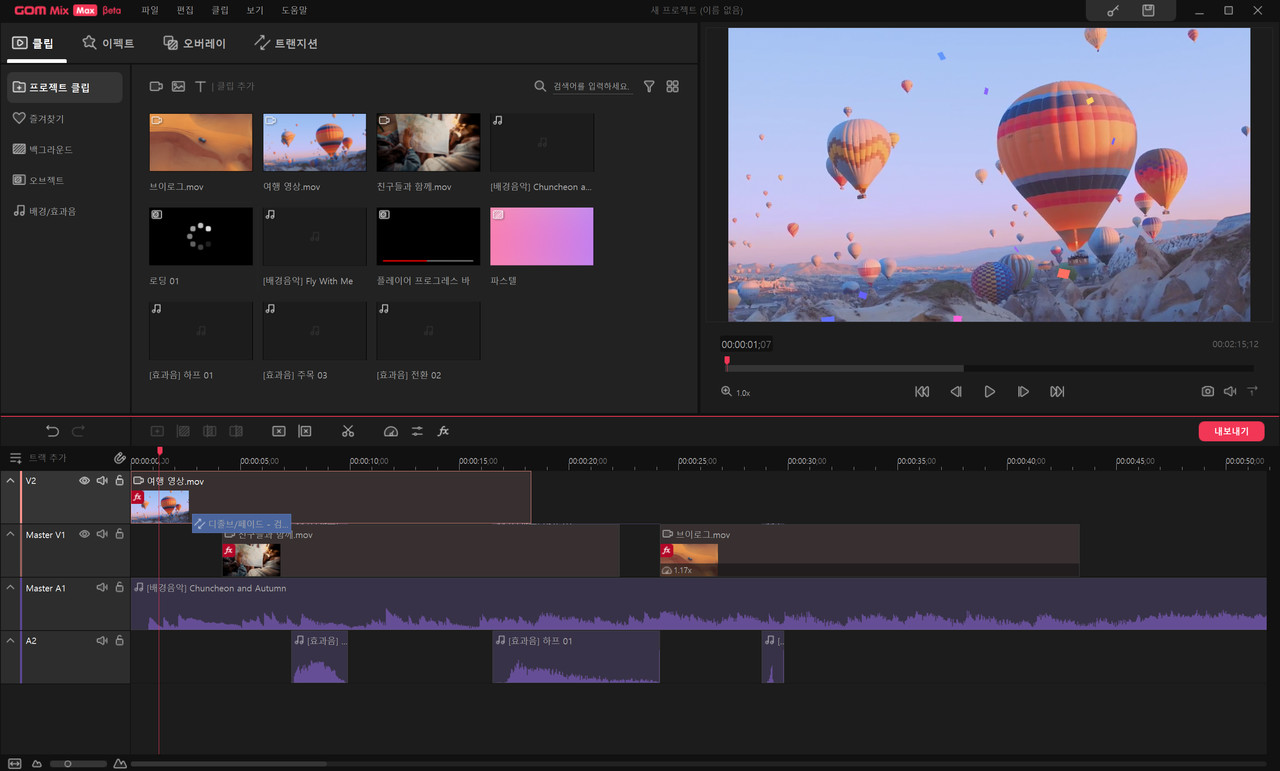The image size is (1280, 771).
Task: Open the 트랙 추가 add track menu
Action: click(x=38, y=458)
